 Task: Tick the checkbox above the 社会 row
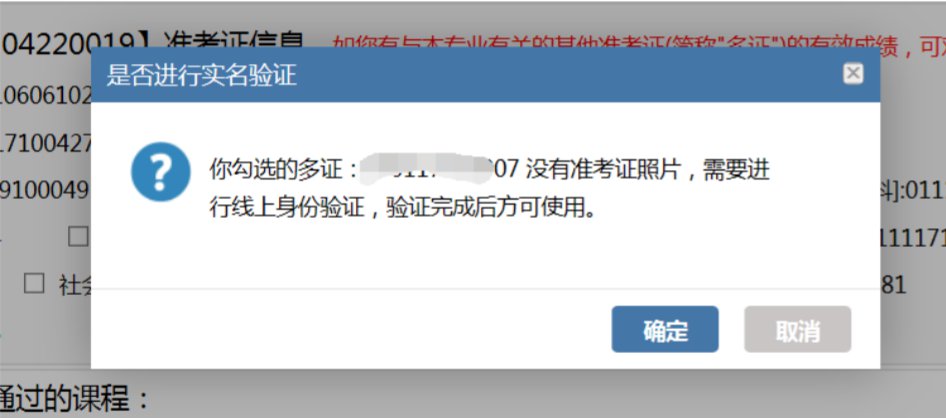click(x=78, y=237)
